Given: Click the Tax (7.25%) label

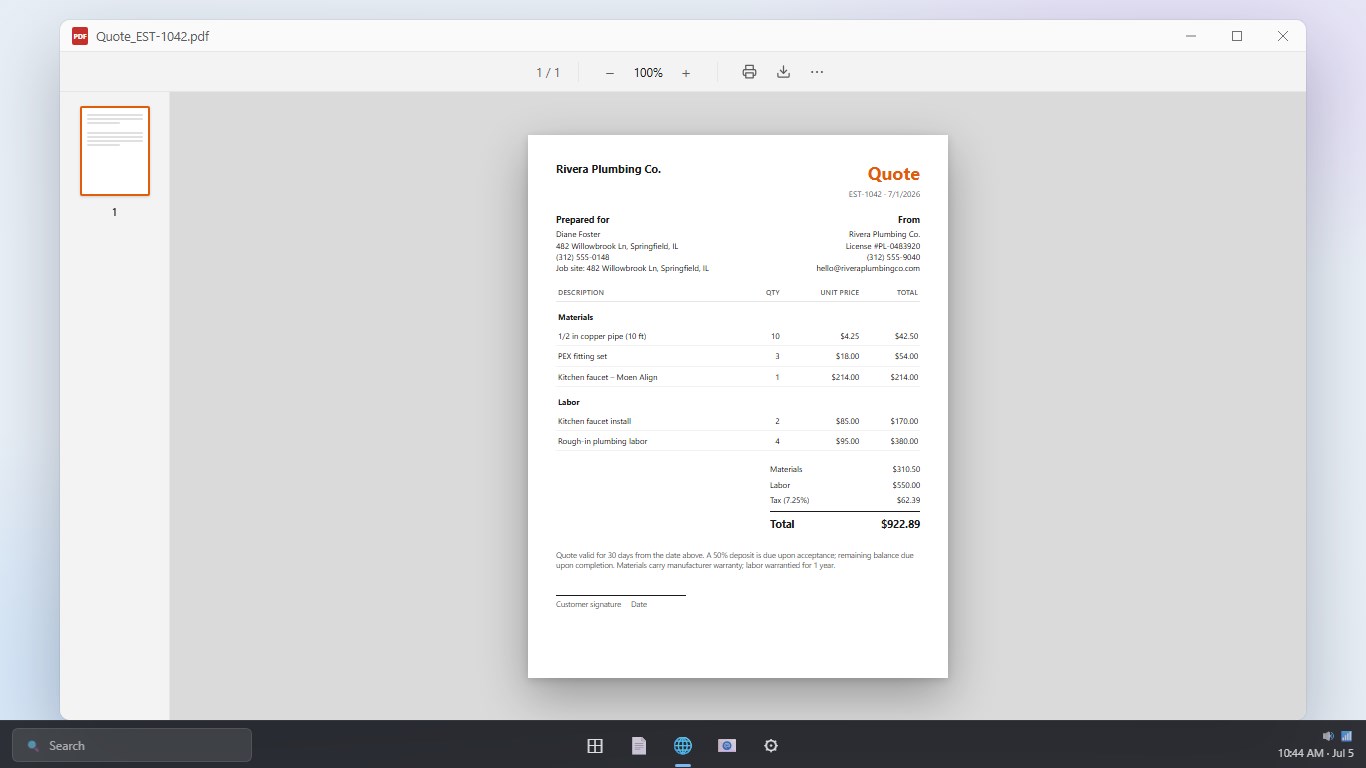Looking at the screenshot, I should (x=789, y=500).
